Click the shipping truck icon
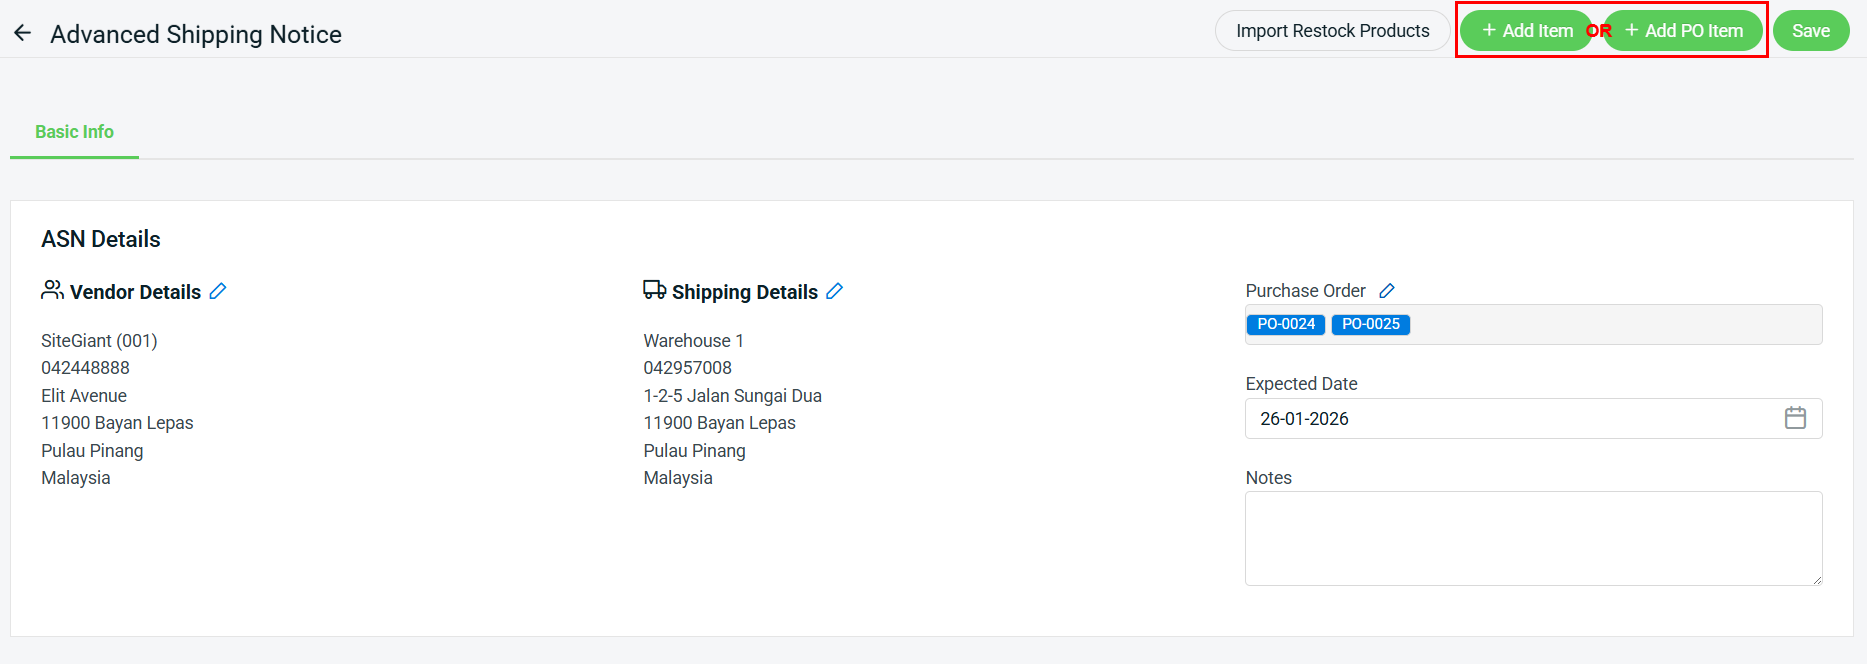The height and width of the screenshot is (664, 1867). pos(654,290)
